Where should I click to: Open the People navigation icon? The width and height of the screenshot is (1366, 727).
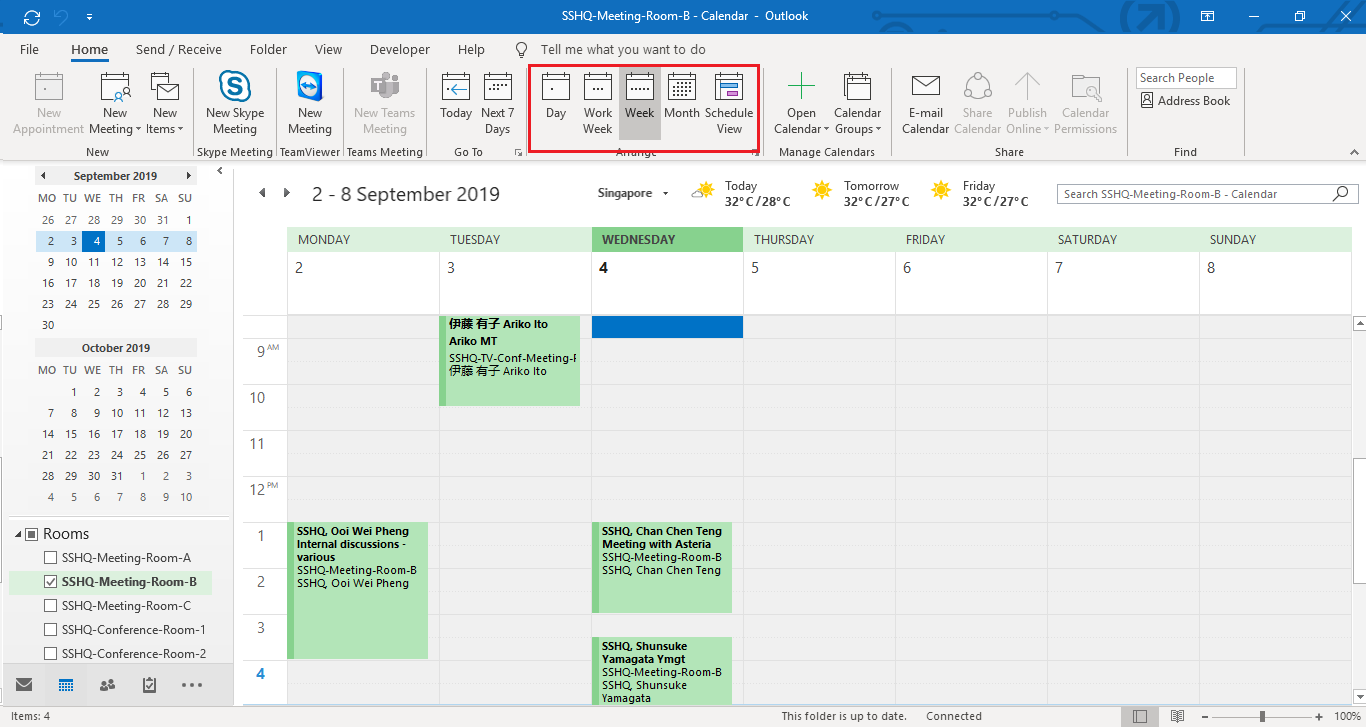tap(108, 685)
